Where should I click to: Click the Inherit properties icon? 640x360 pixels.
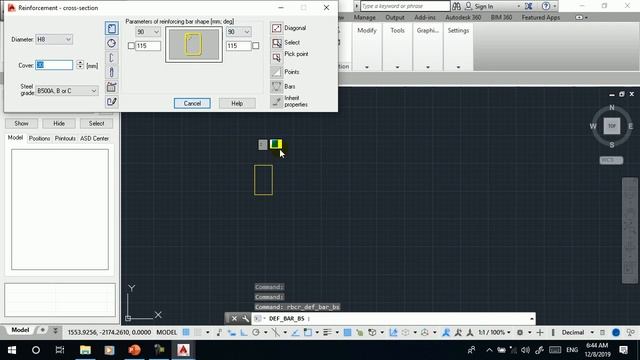pos(276,101)
